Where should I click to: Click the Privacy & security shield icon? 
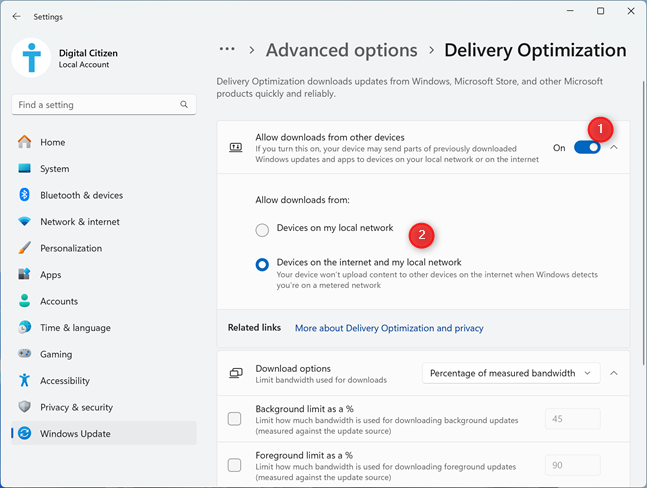click(x=24, y=407)
